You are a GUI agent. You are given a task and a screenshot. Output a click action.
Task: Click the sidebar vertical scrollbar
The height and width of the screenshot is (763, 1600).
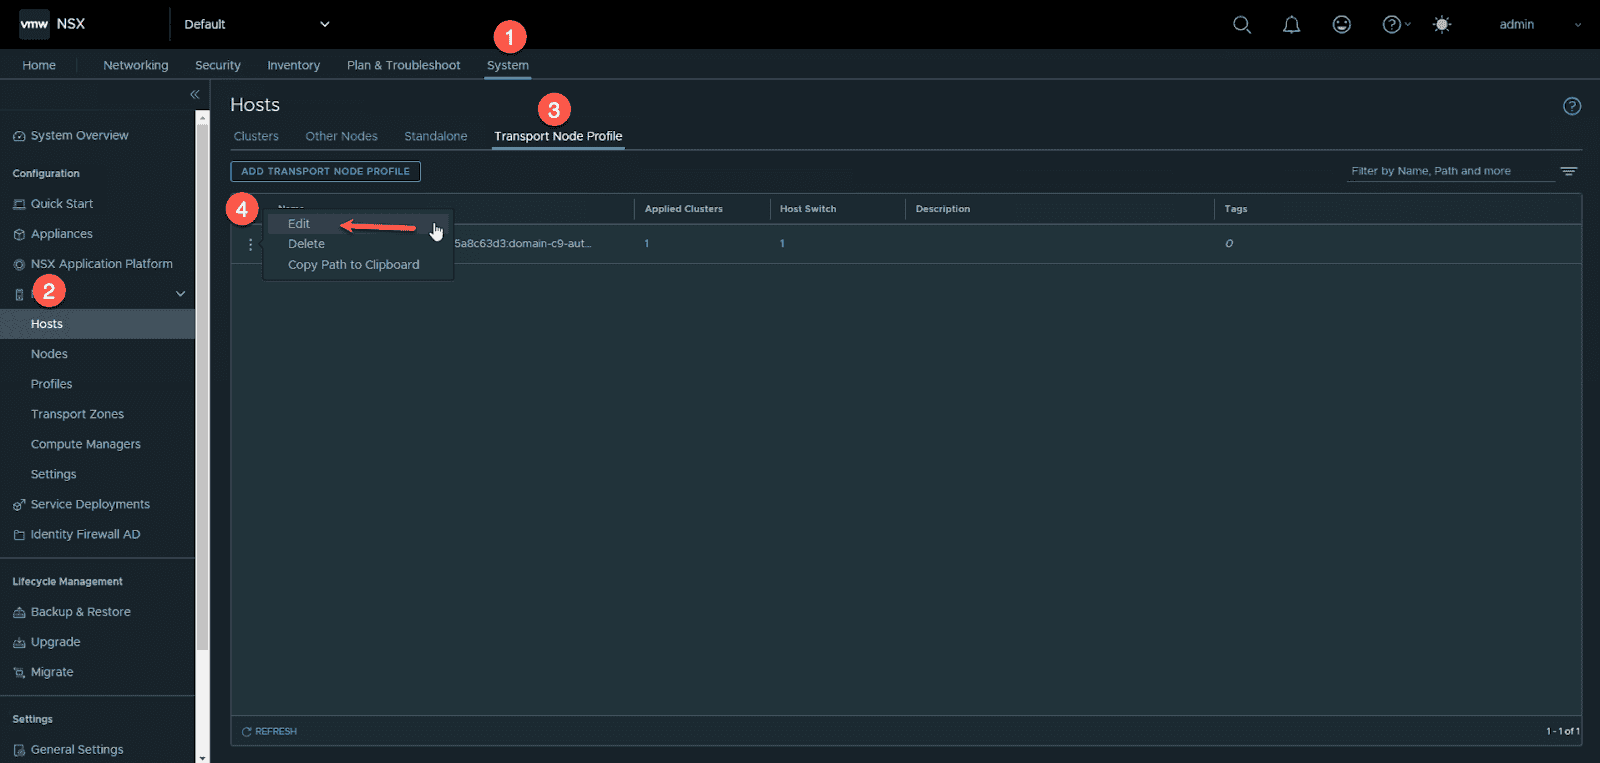tap(203, 400)
